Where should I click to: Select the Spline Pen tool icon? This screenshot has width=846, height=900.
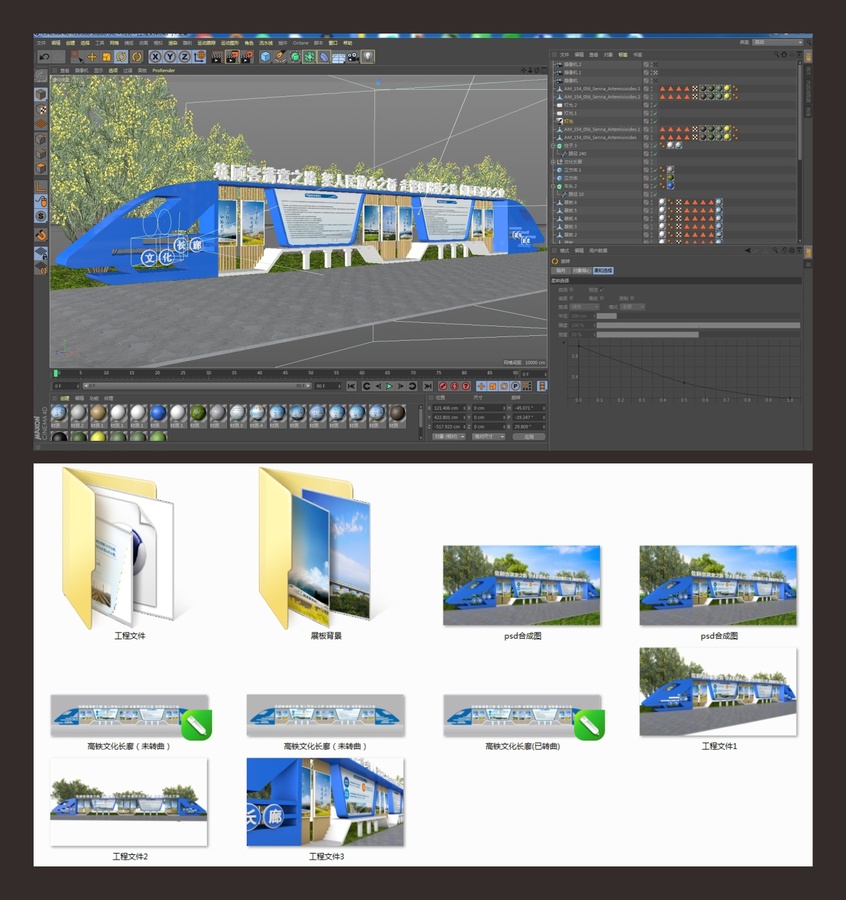point(280,56)
